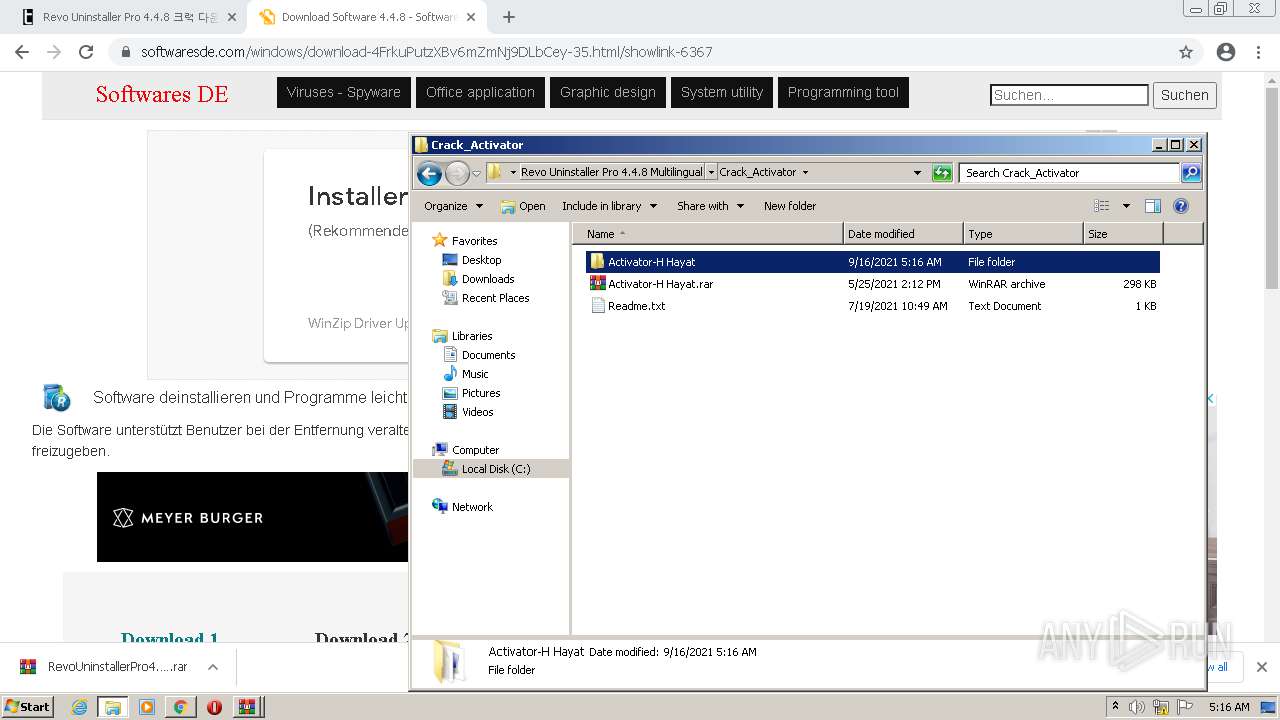Sort by Date modified column header

[x=903, y=234]
